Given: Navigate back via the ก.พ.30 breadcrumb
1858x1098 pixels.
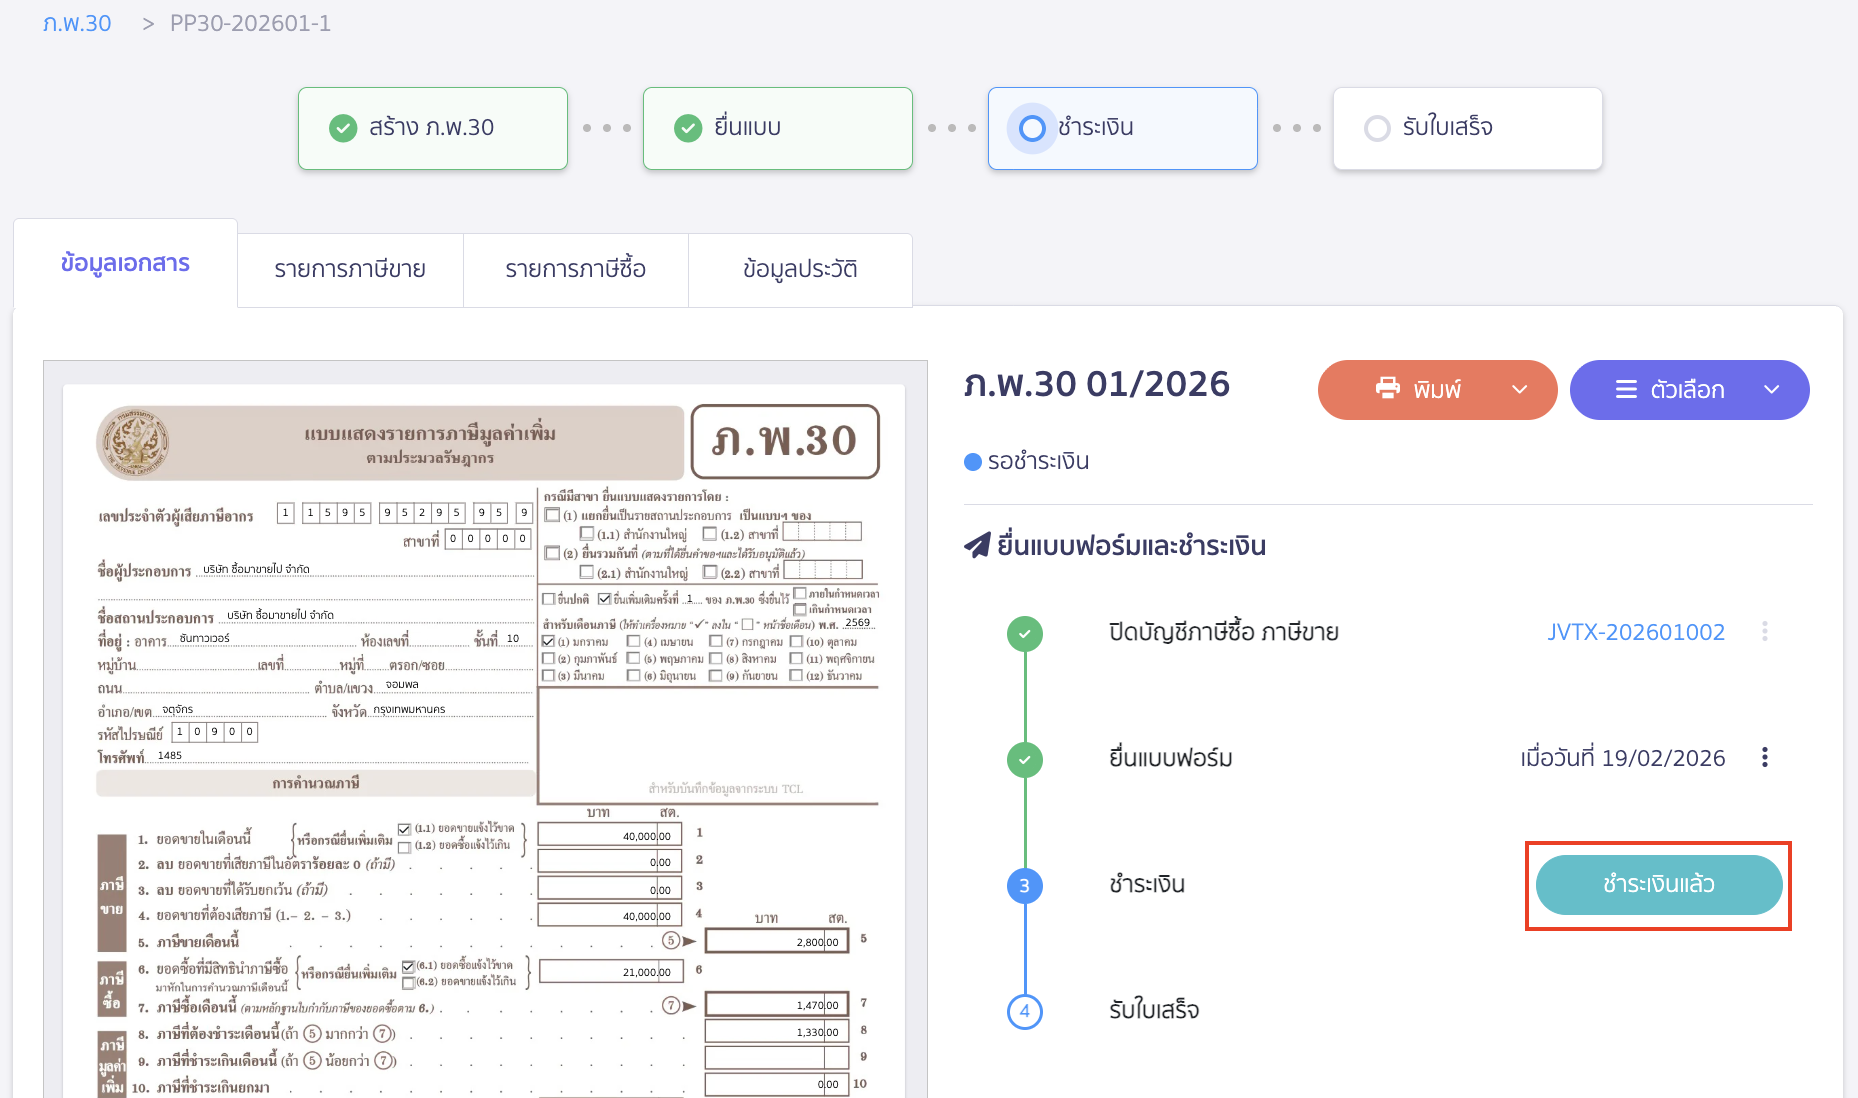Looking at the screenshot, I should coord(78,22).
